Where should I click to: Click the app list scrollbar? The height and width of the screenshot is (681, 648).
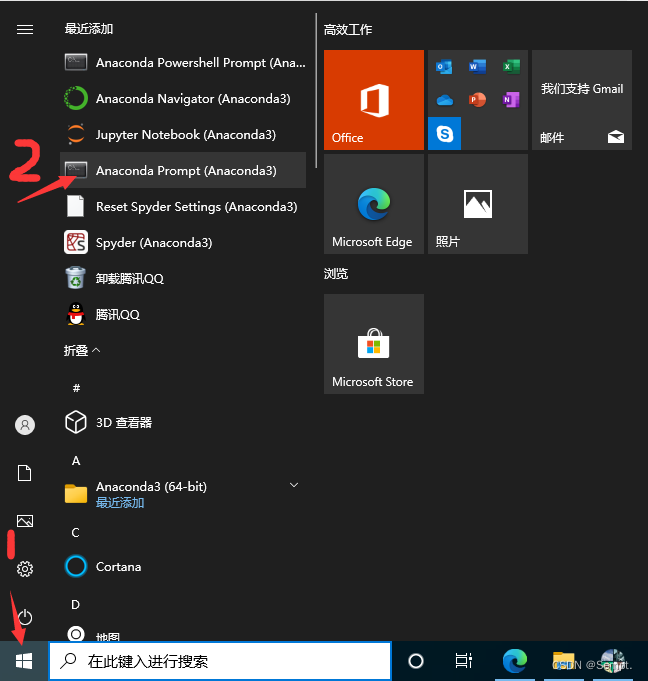click(316, 91)
